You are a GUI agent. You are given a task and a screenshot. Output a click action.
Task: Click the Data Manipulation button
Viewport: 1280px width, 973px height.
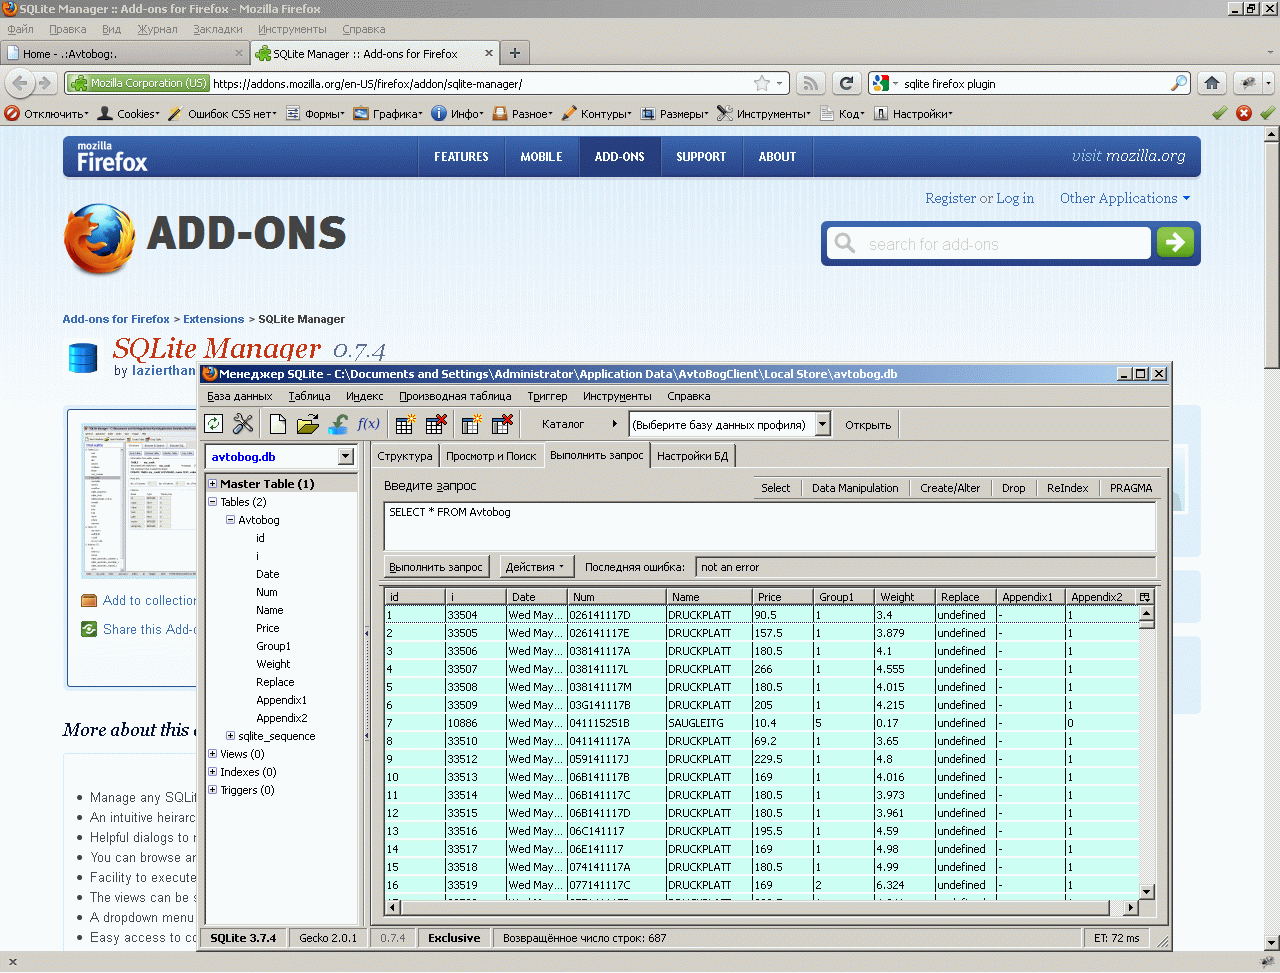[x=855, y=488]
